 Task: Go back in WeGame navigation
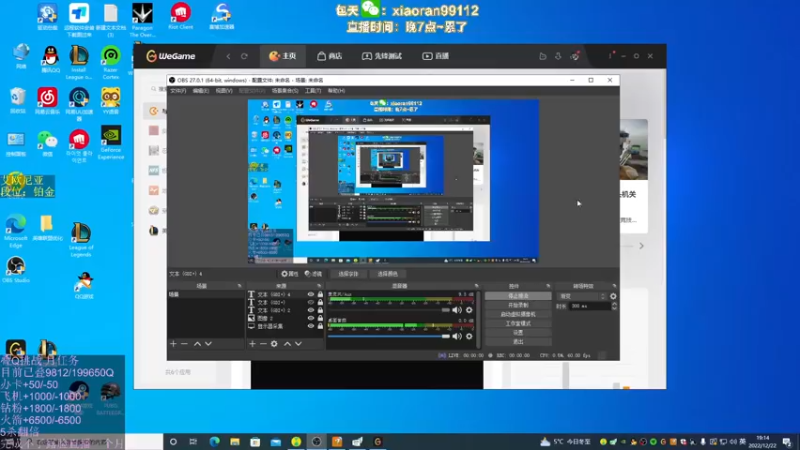tap(228, 56)
